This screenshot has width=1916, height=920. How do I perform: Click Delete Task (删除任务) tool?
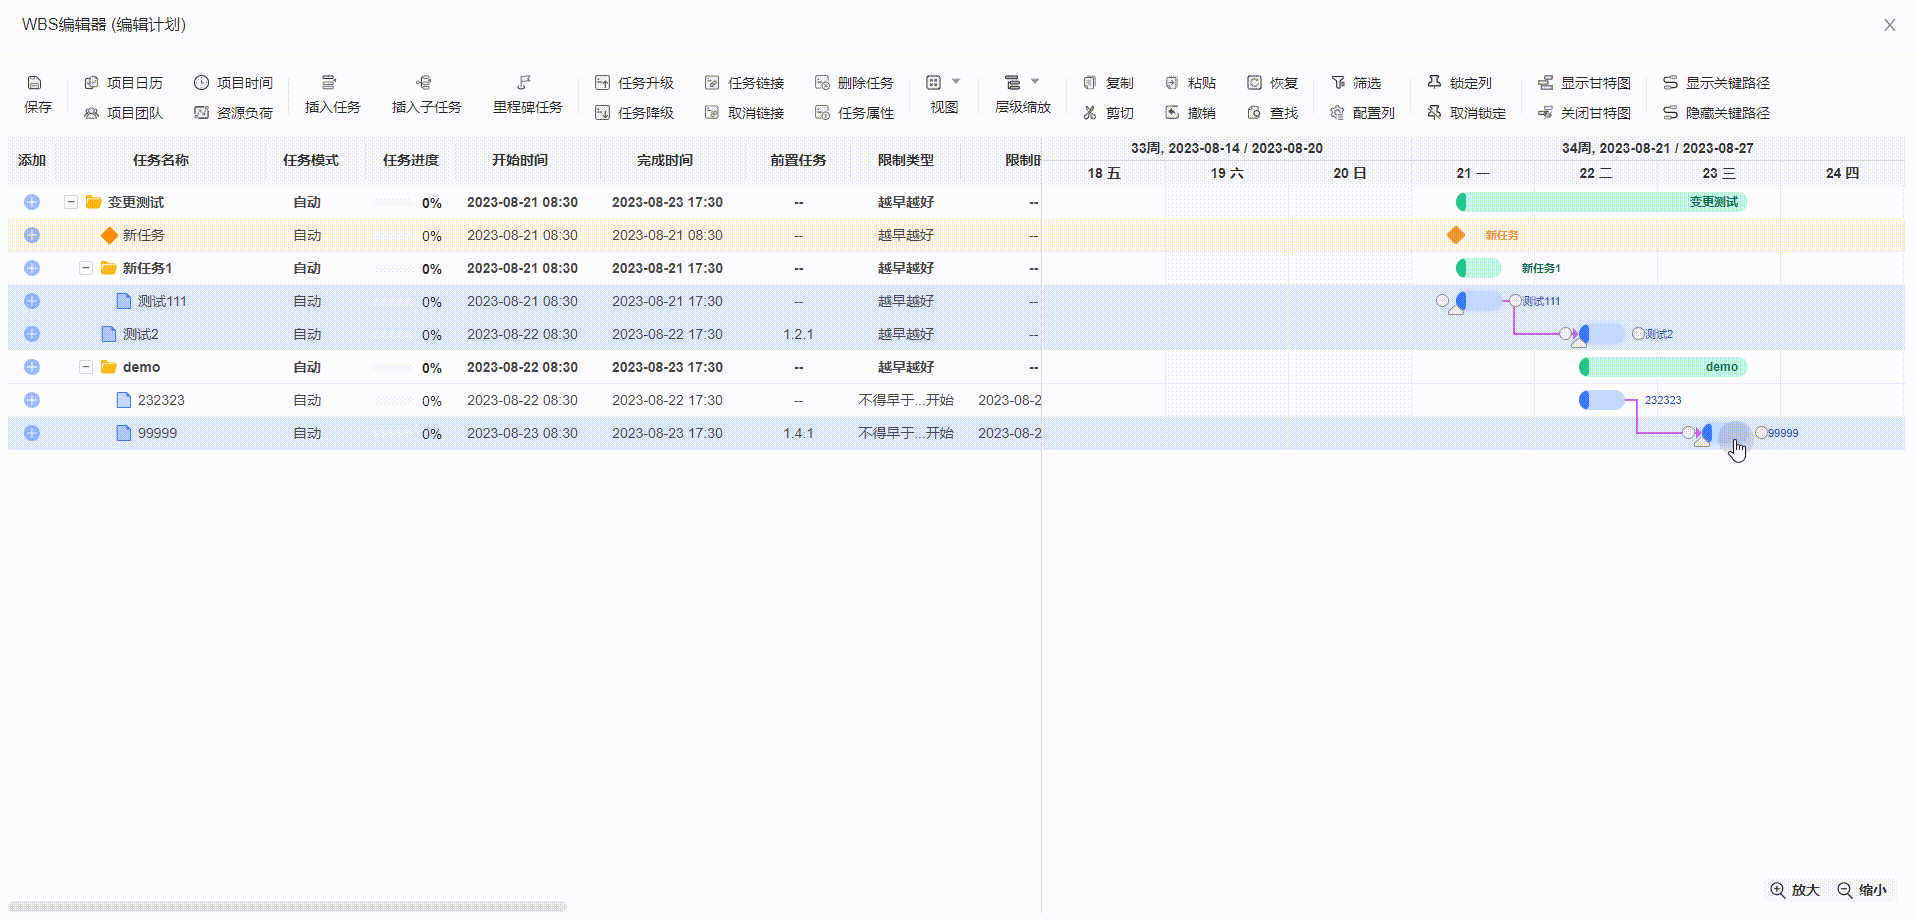(854, 83)
